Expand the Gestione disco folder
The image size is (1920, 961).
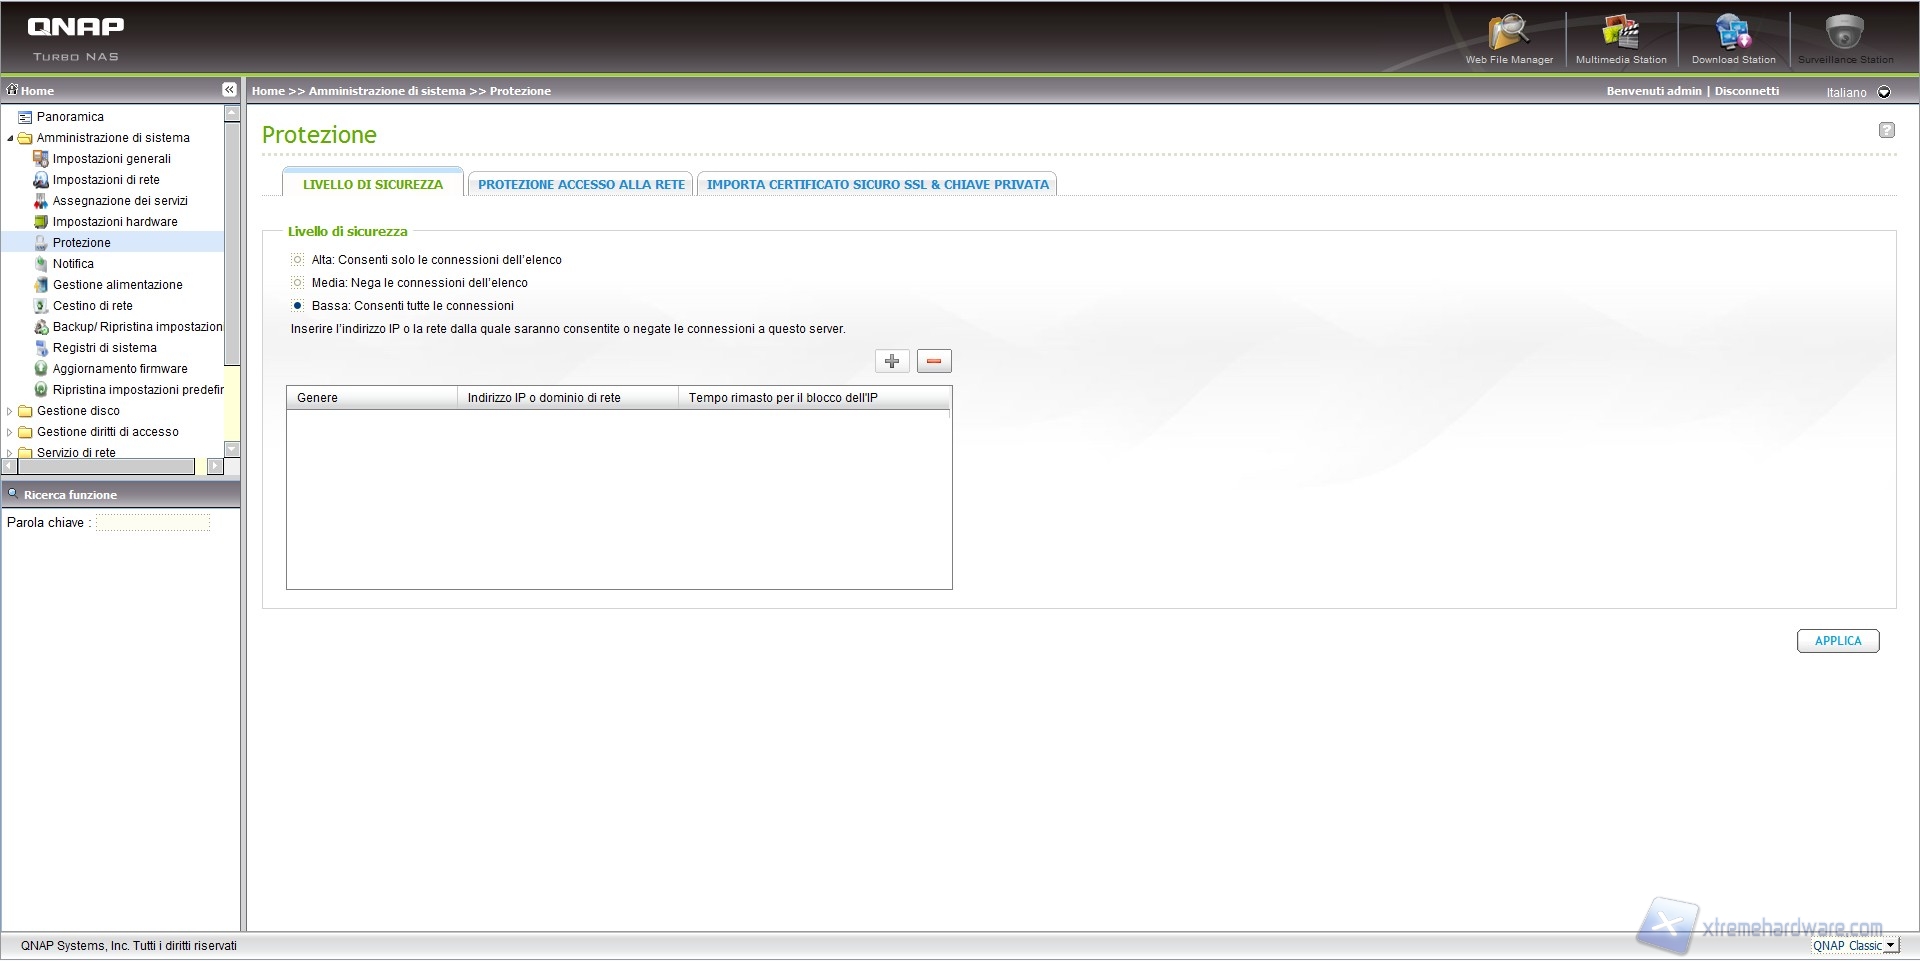click(x=10, y=411)
